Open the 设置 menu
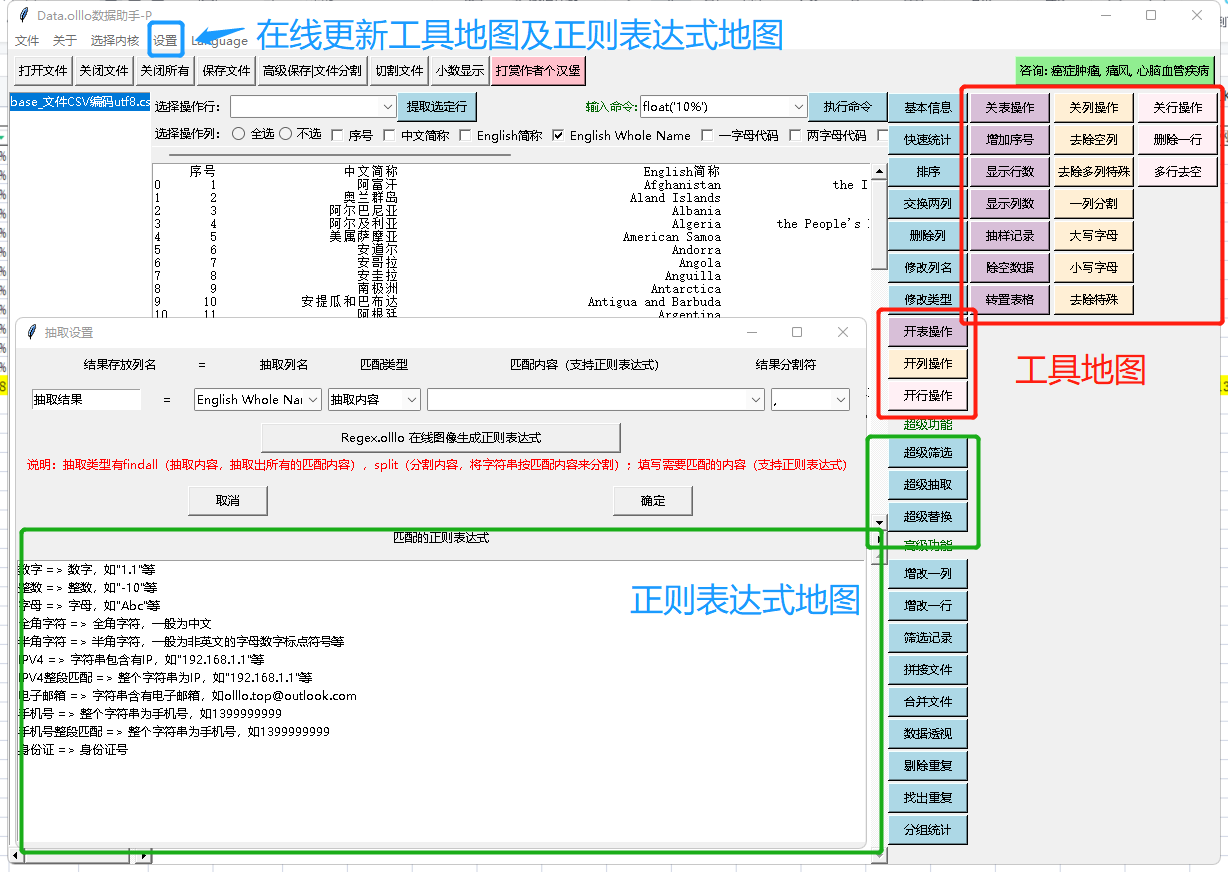The width and height of the screenshot is (1228, 872). (x=165, y=41)
